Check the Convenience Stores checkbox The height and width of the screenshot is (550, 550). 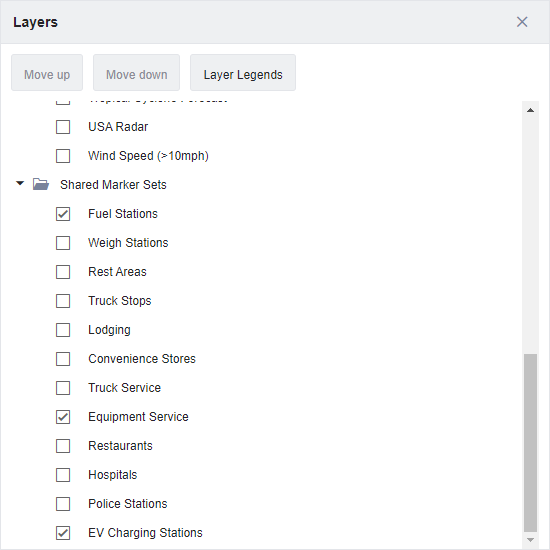63,359
